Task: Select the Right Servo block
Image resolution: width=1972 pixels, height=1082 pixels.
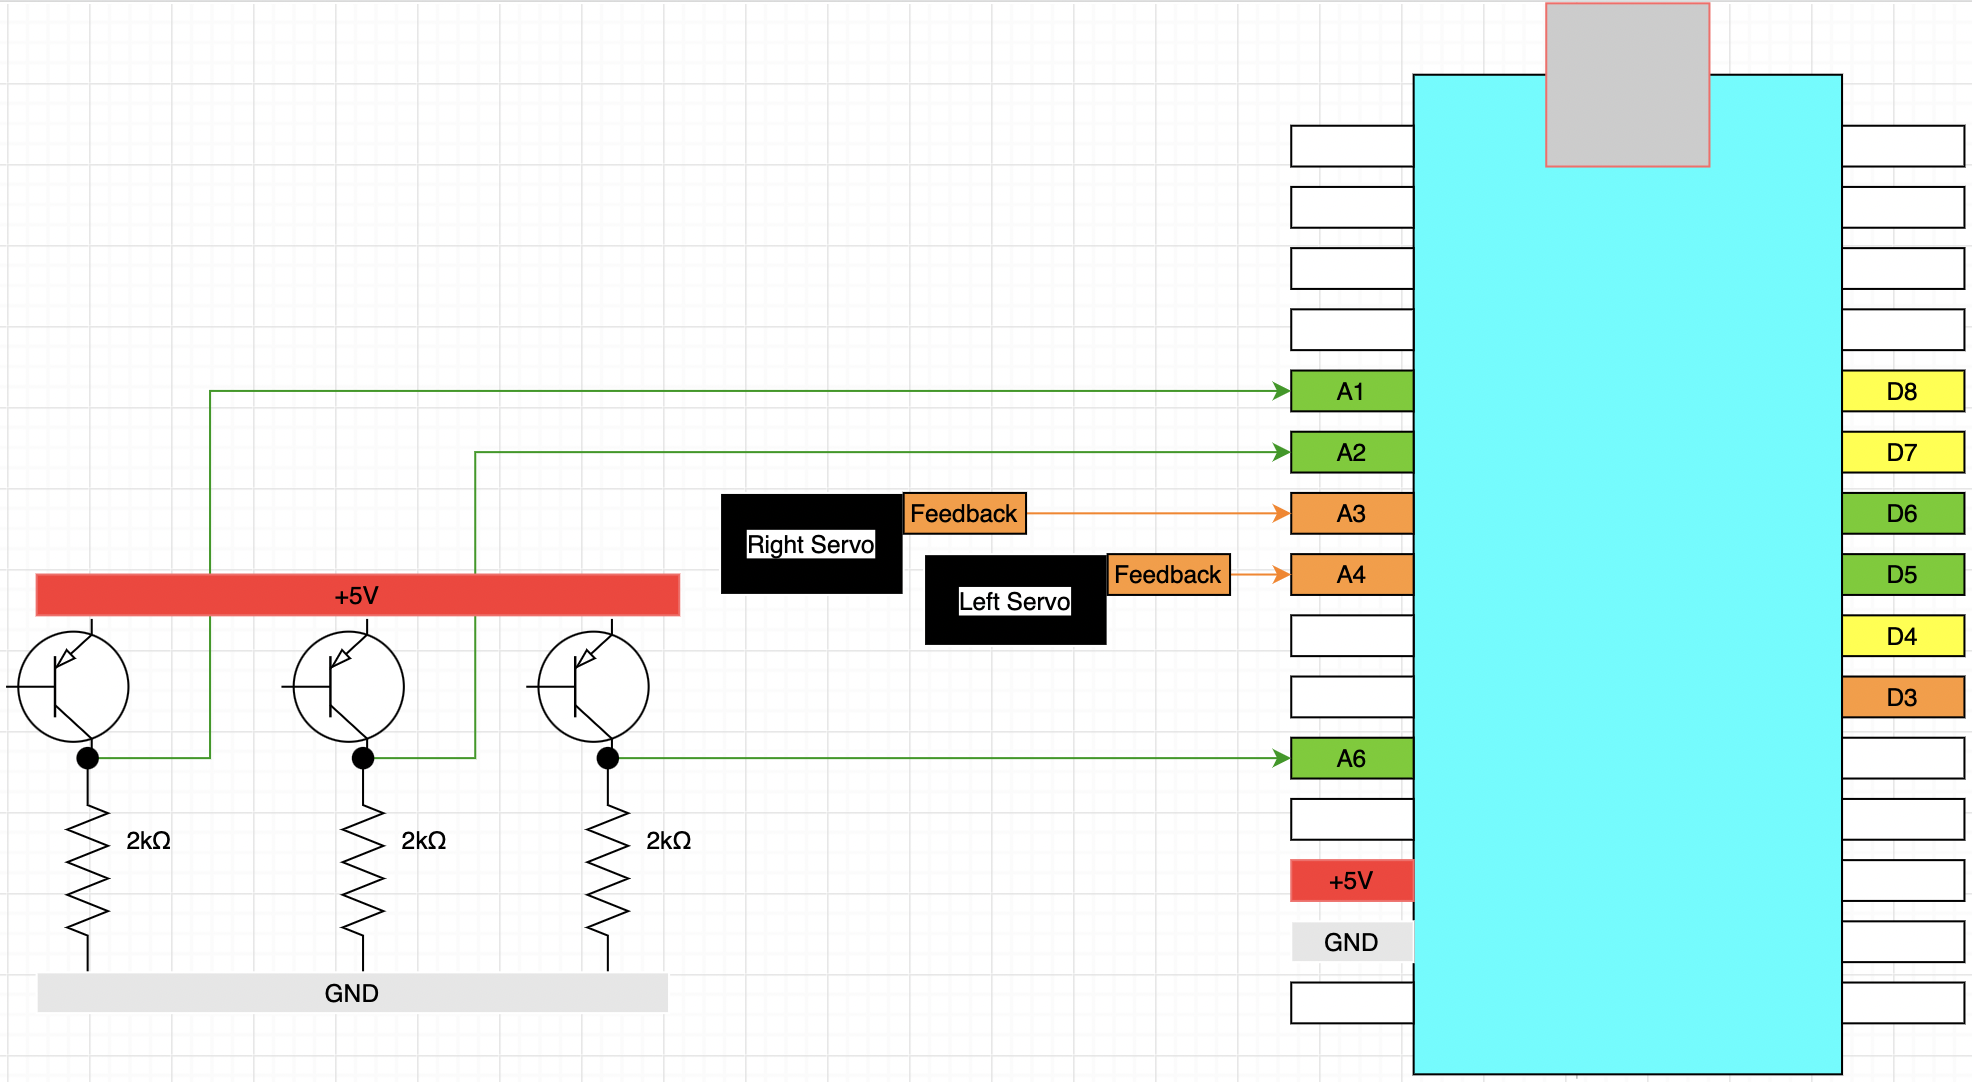Action: [x=812, y=544]
